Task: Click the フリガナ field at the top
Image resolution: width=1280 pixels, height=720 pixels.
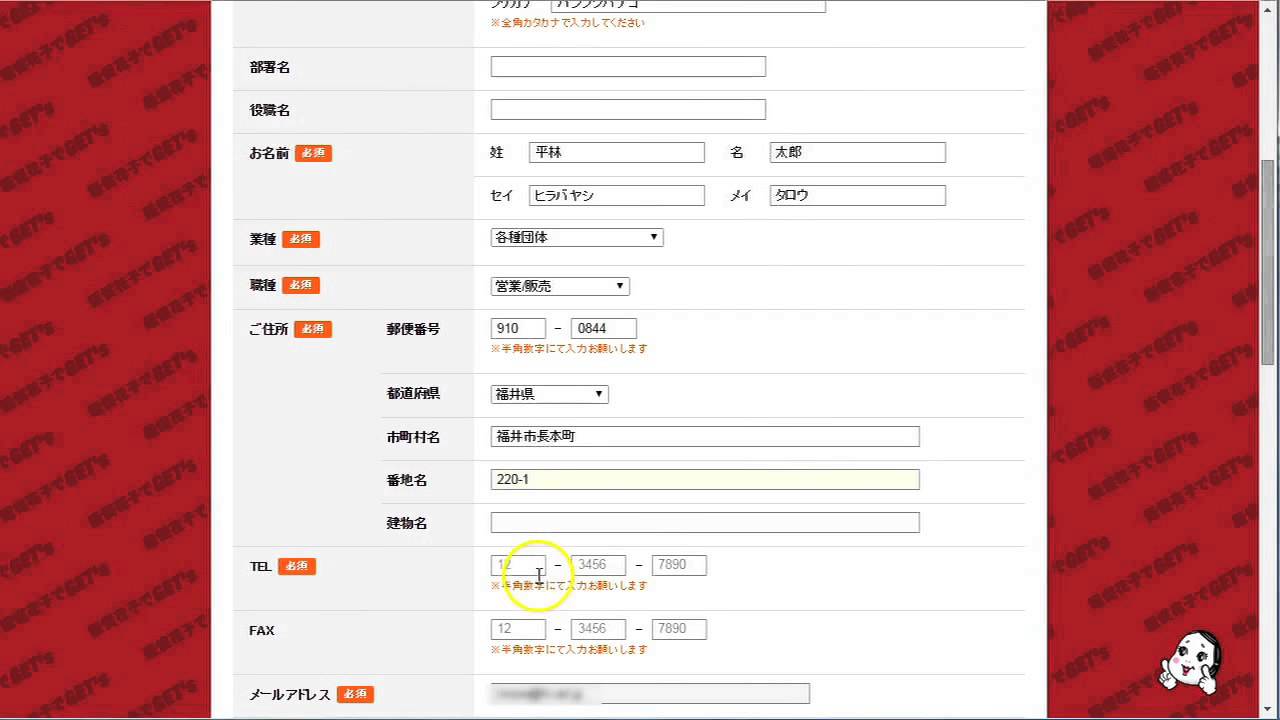Action: [x=688, y=5]
